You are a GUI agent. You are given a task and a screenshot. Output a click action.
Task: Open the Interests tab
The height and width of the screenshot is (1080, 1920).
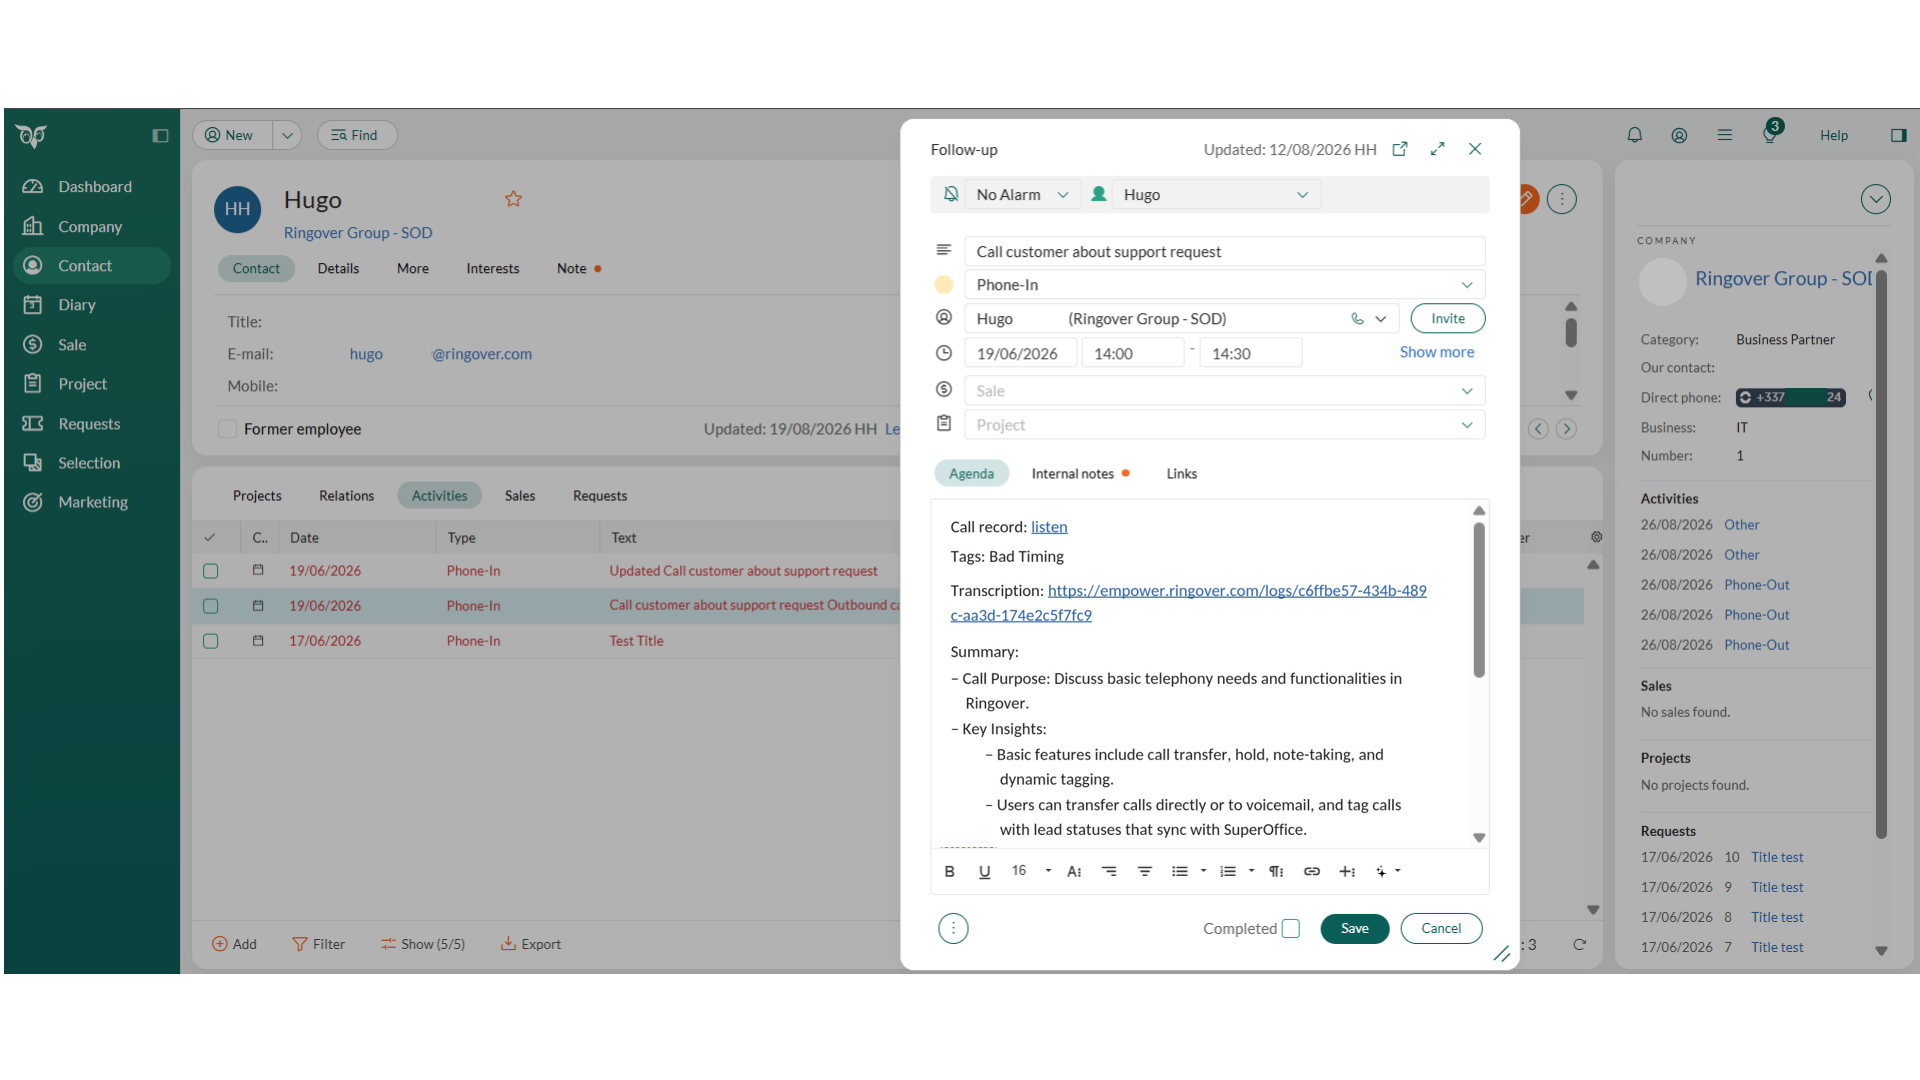(492, 269)
